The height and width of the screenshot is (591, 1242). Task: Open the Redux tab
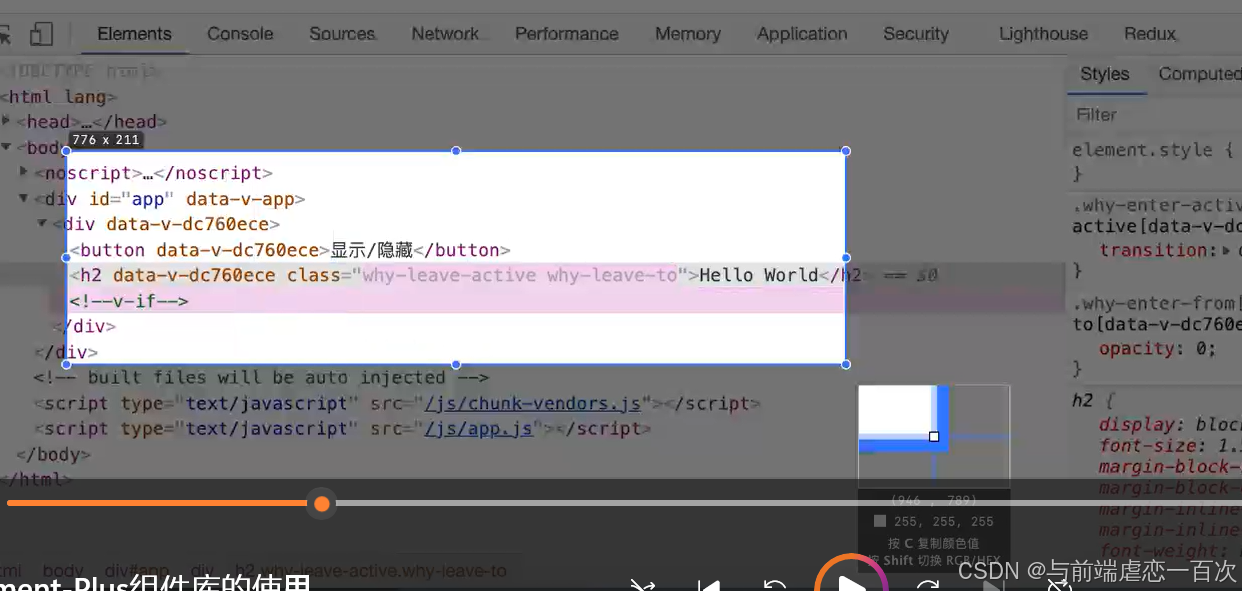click(1150, 34)
